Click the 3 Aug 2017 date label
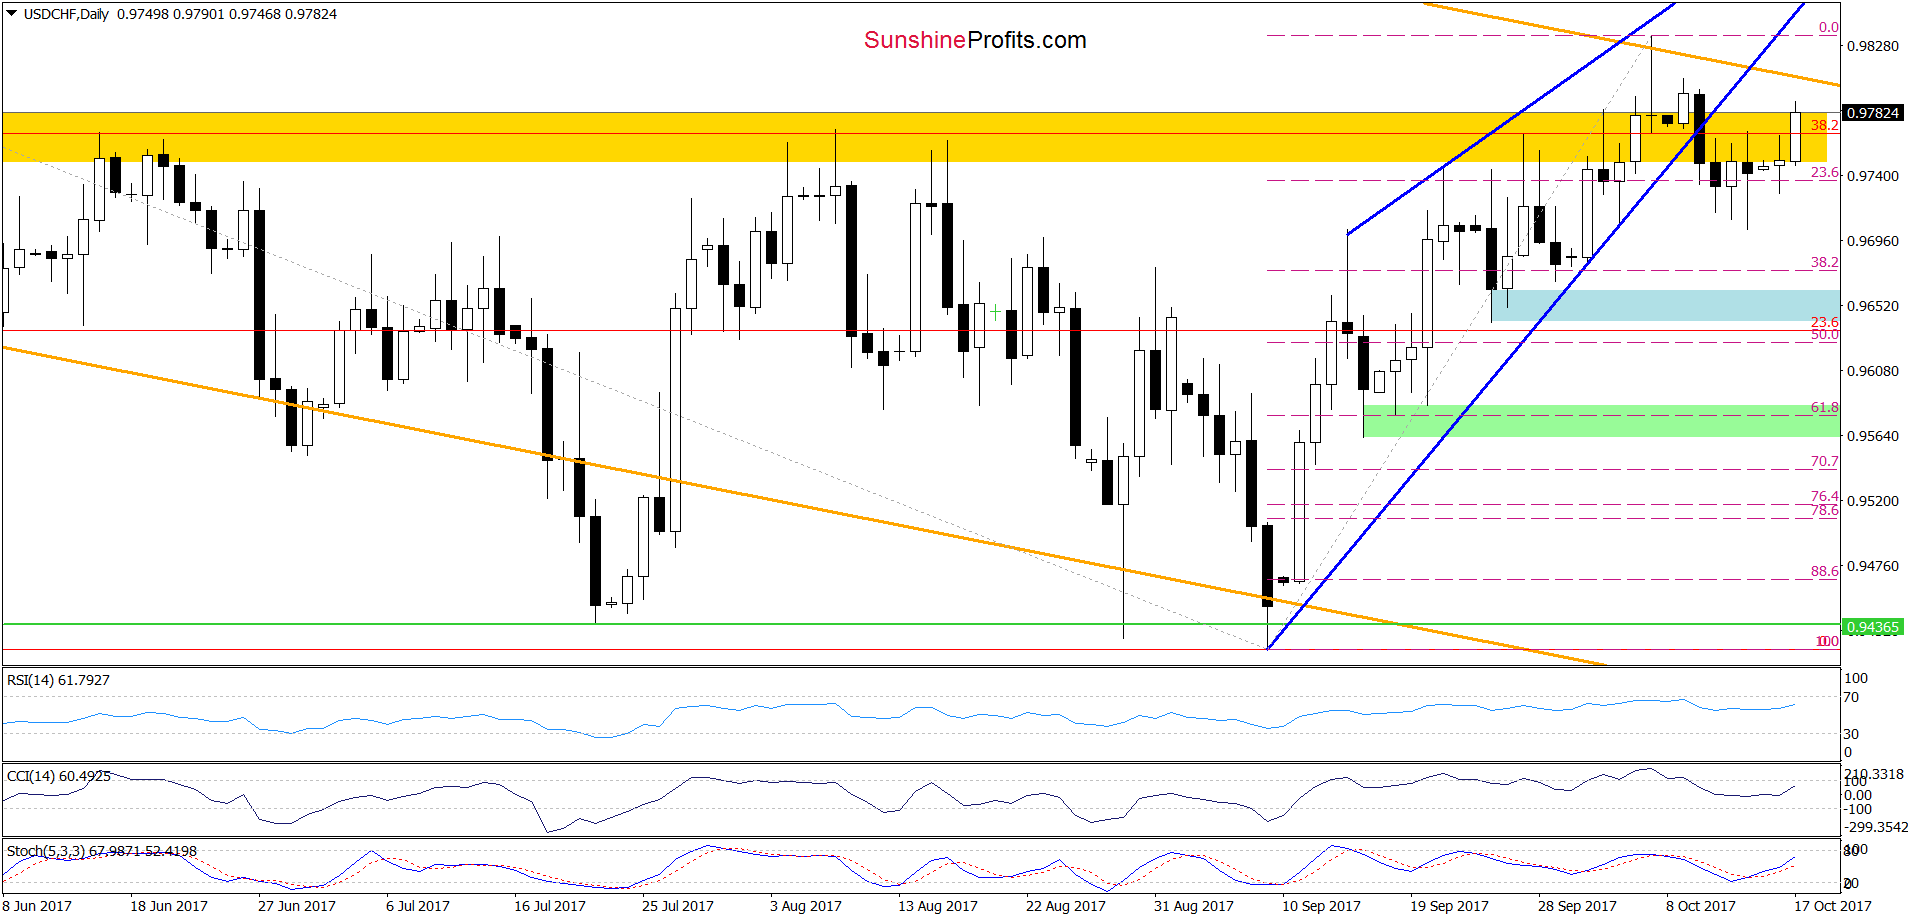 click(x=806, y=906)
